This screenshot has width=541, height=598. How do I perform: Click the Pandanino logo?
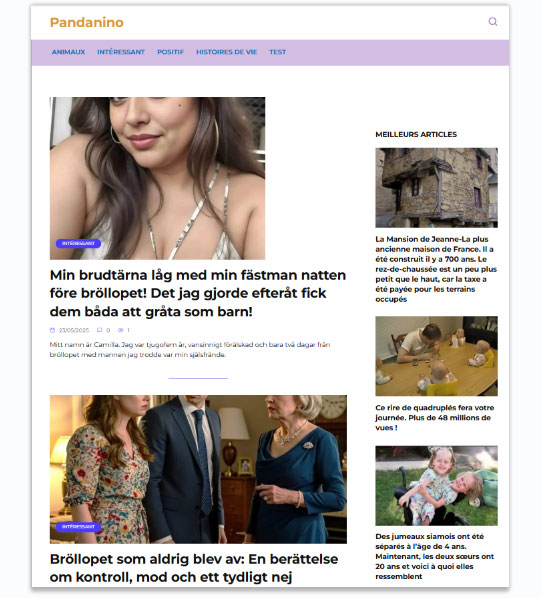click(87, 22)
